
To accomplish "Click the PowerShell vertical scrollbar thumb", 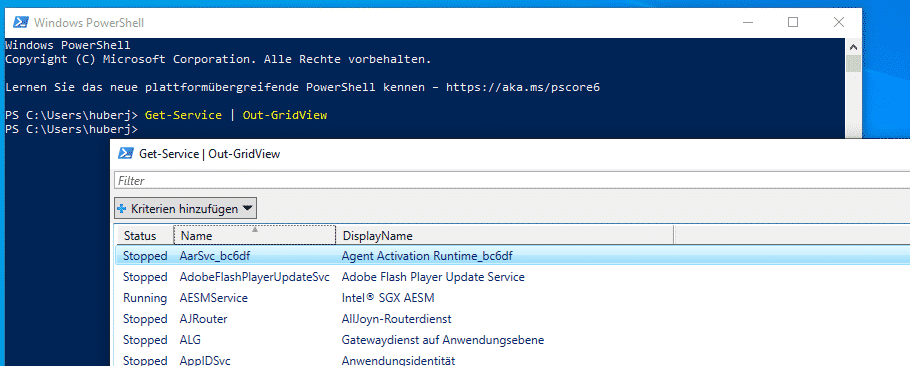I will click(853, 64).
